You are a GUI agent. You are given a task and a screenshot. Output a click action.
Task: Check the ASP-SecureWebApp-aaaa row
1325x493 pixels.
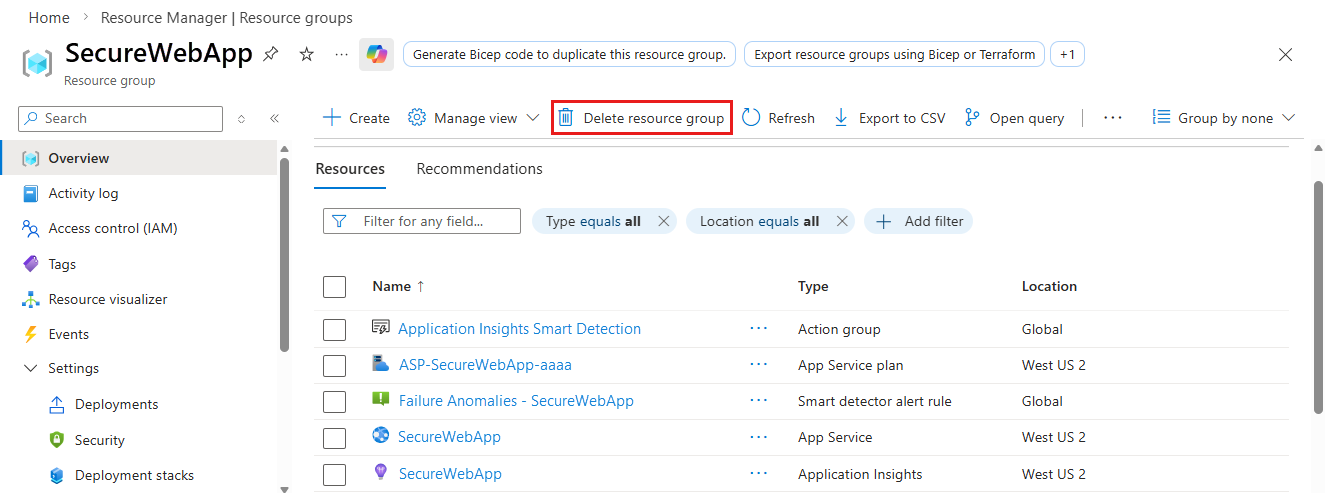[x=335, y=366]
